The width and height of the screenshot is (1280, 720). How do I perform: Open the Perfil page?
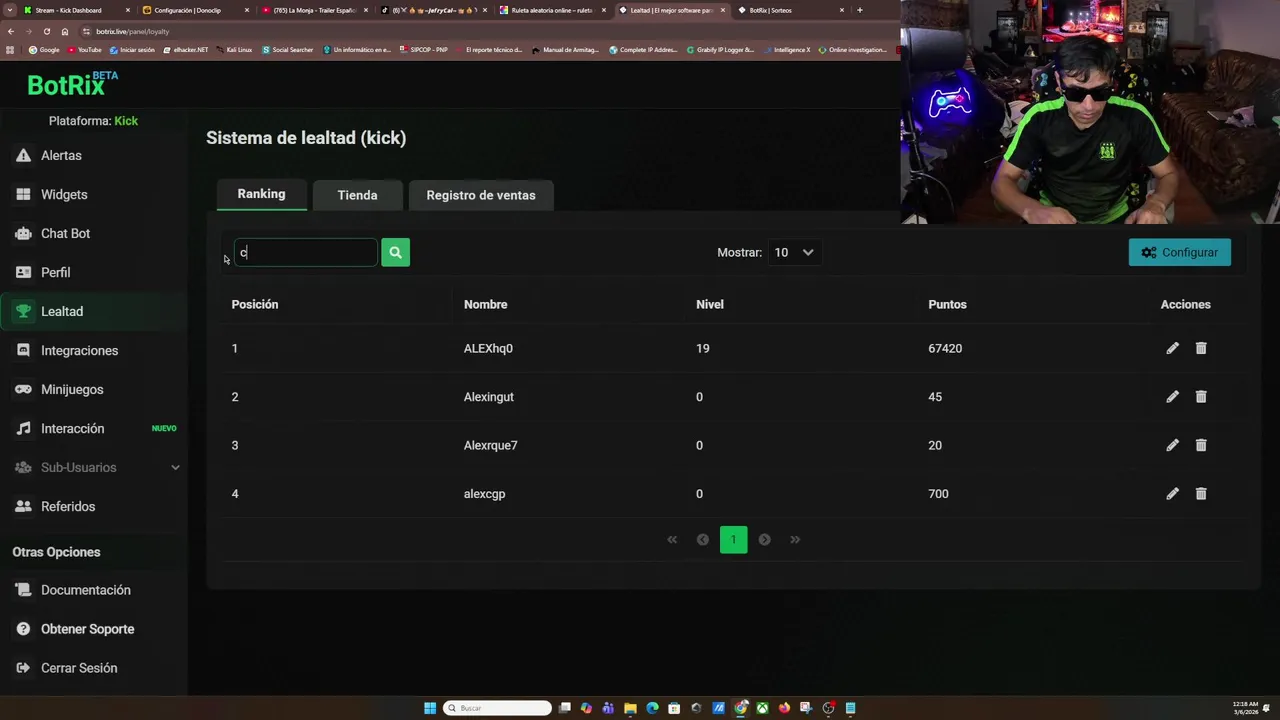55,273
